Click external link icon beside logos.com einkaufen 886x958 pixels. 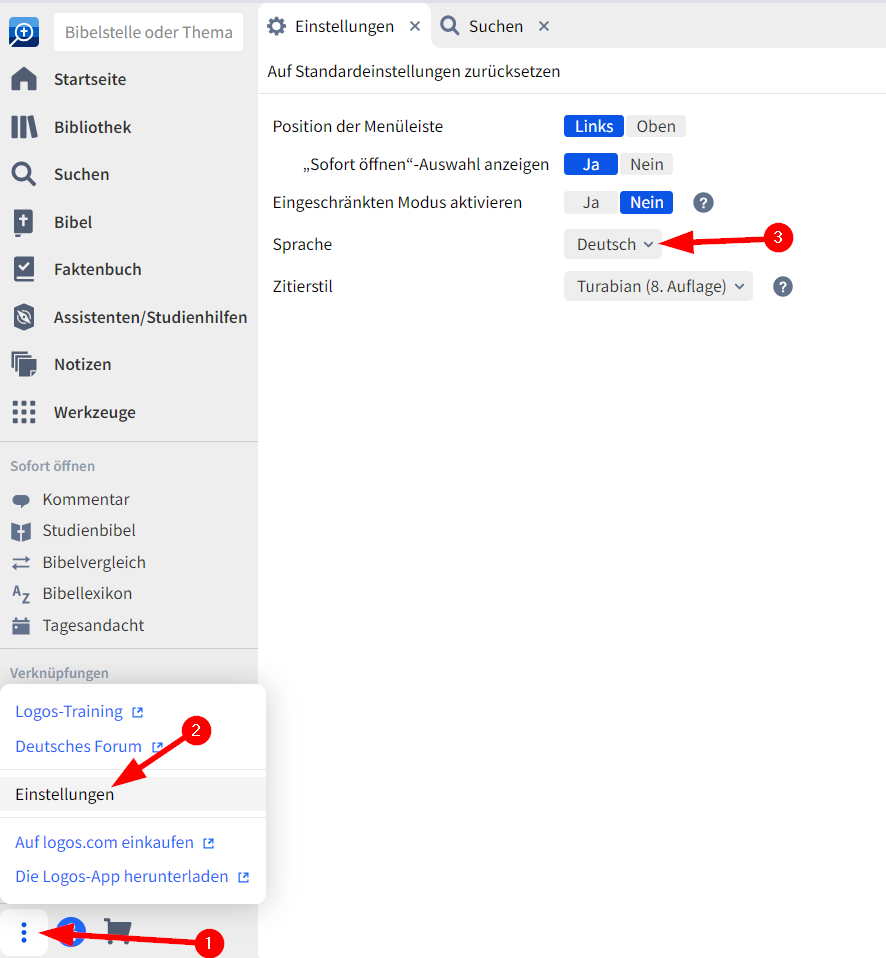point(208,843)
